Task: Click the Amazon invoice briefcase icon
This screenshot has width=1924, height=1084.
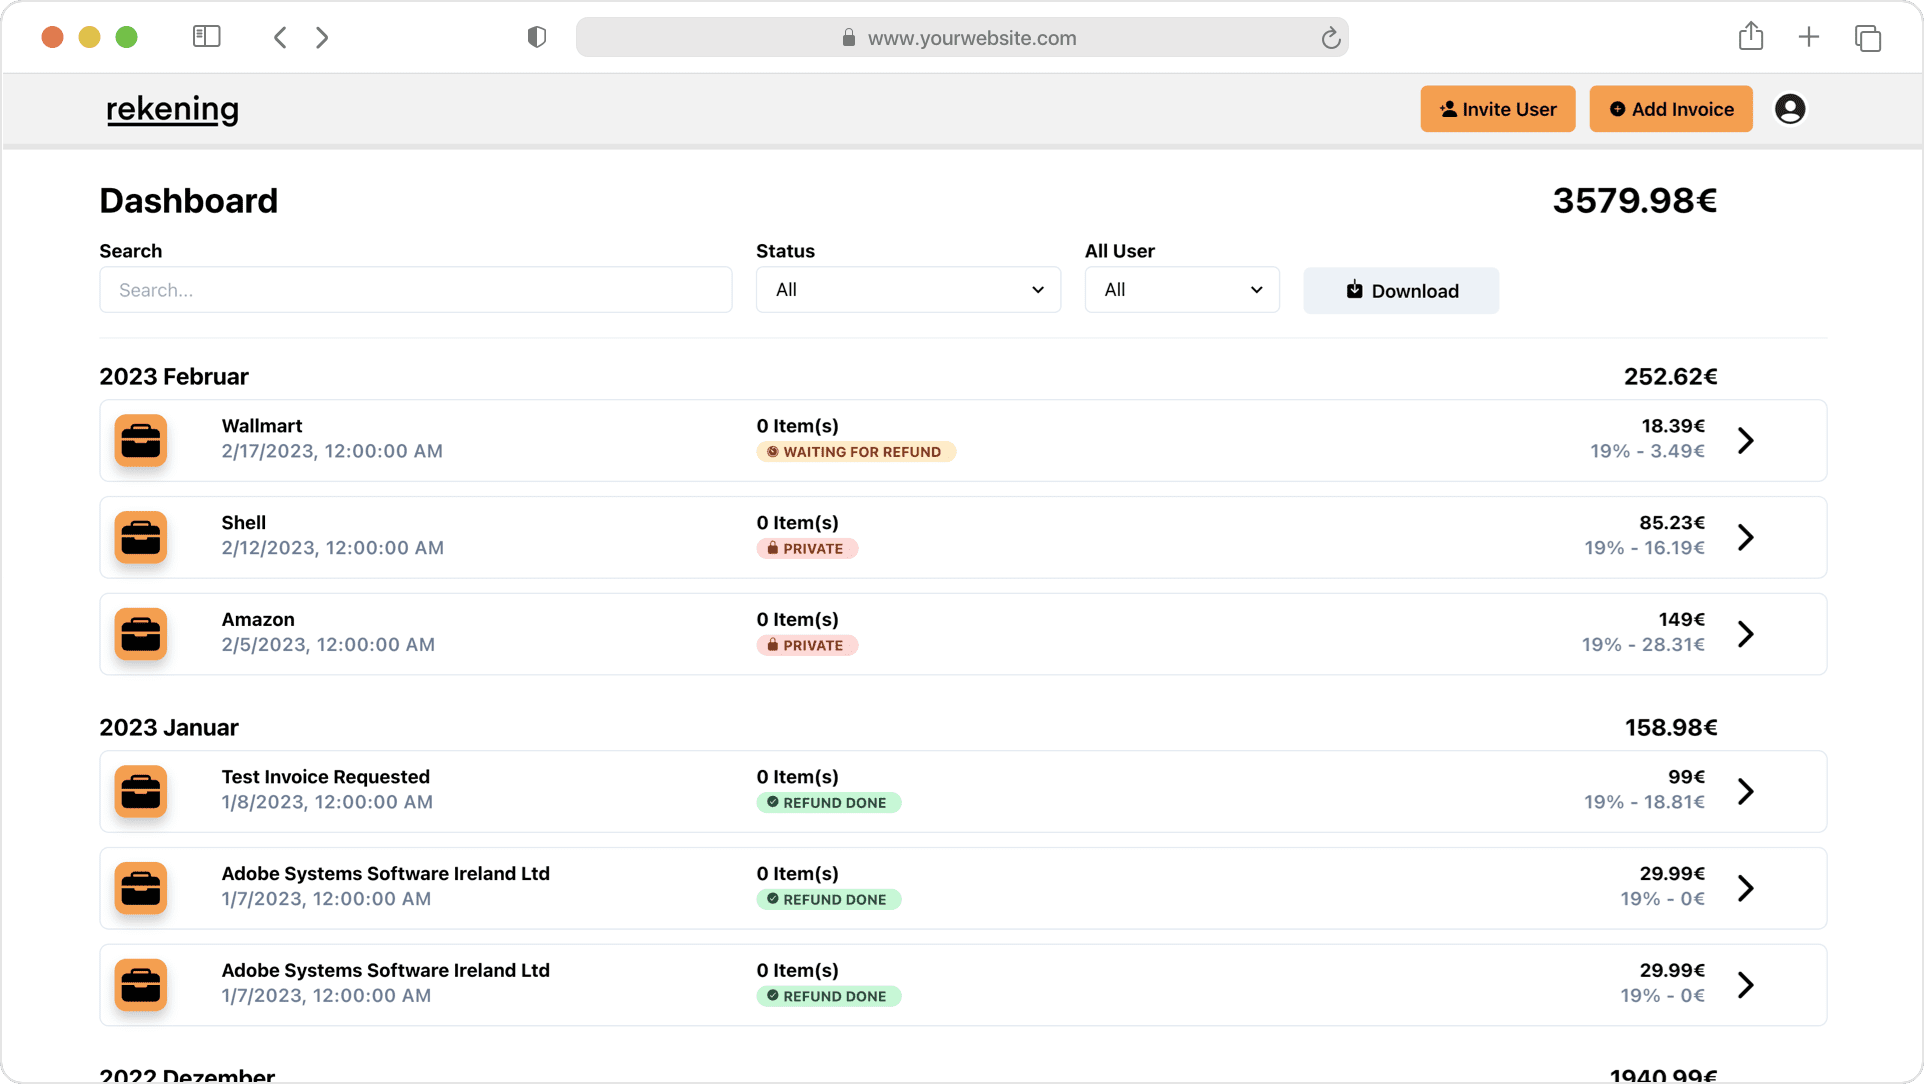Action: (141, 635)
